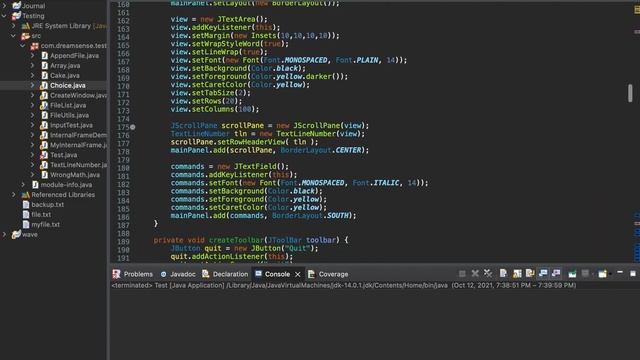Select the Testing project icon
Screen dimensions: 640x360
16,16
